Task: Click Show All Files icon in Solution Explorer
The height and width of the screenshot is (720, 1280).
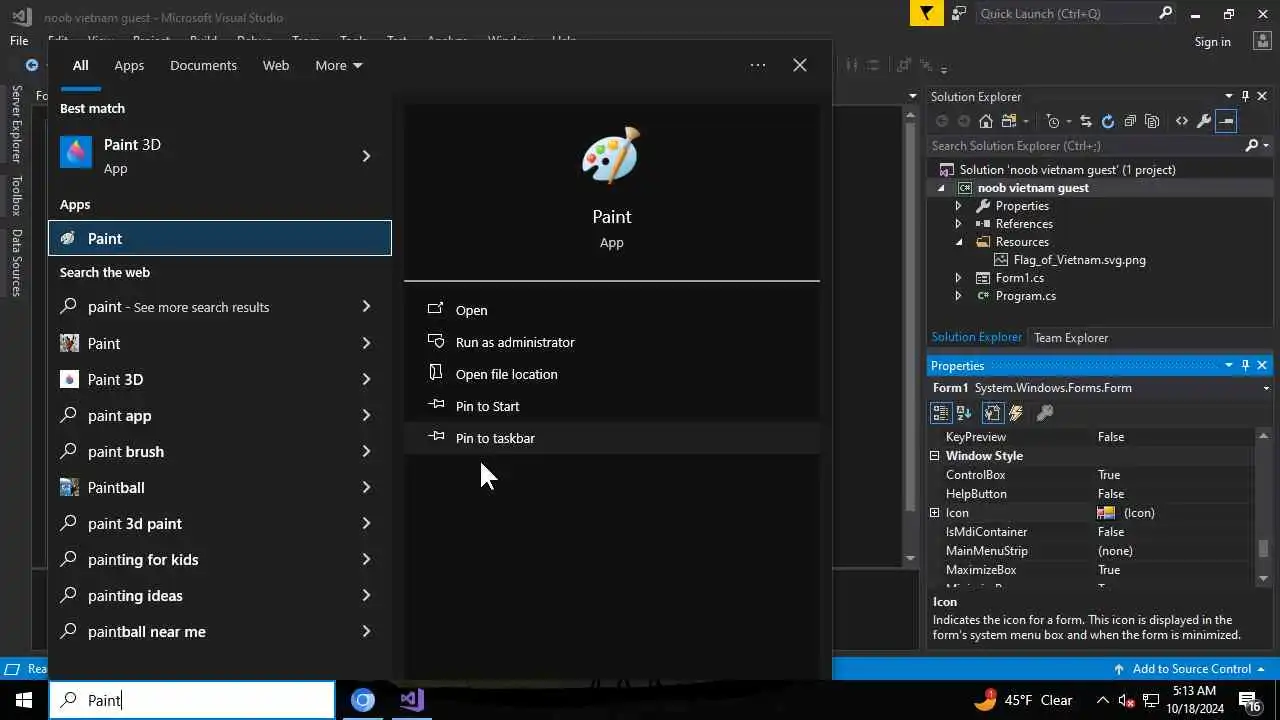Action: [1152, 121]
